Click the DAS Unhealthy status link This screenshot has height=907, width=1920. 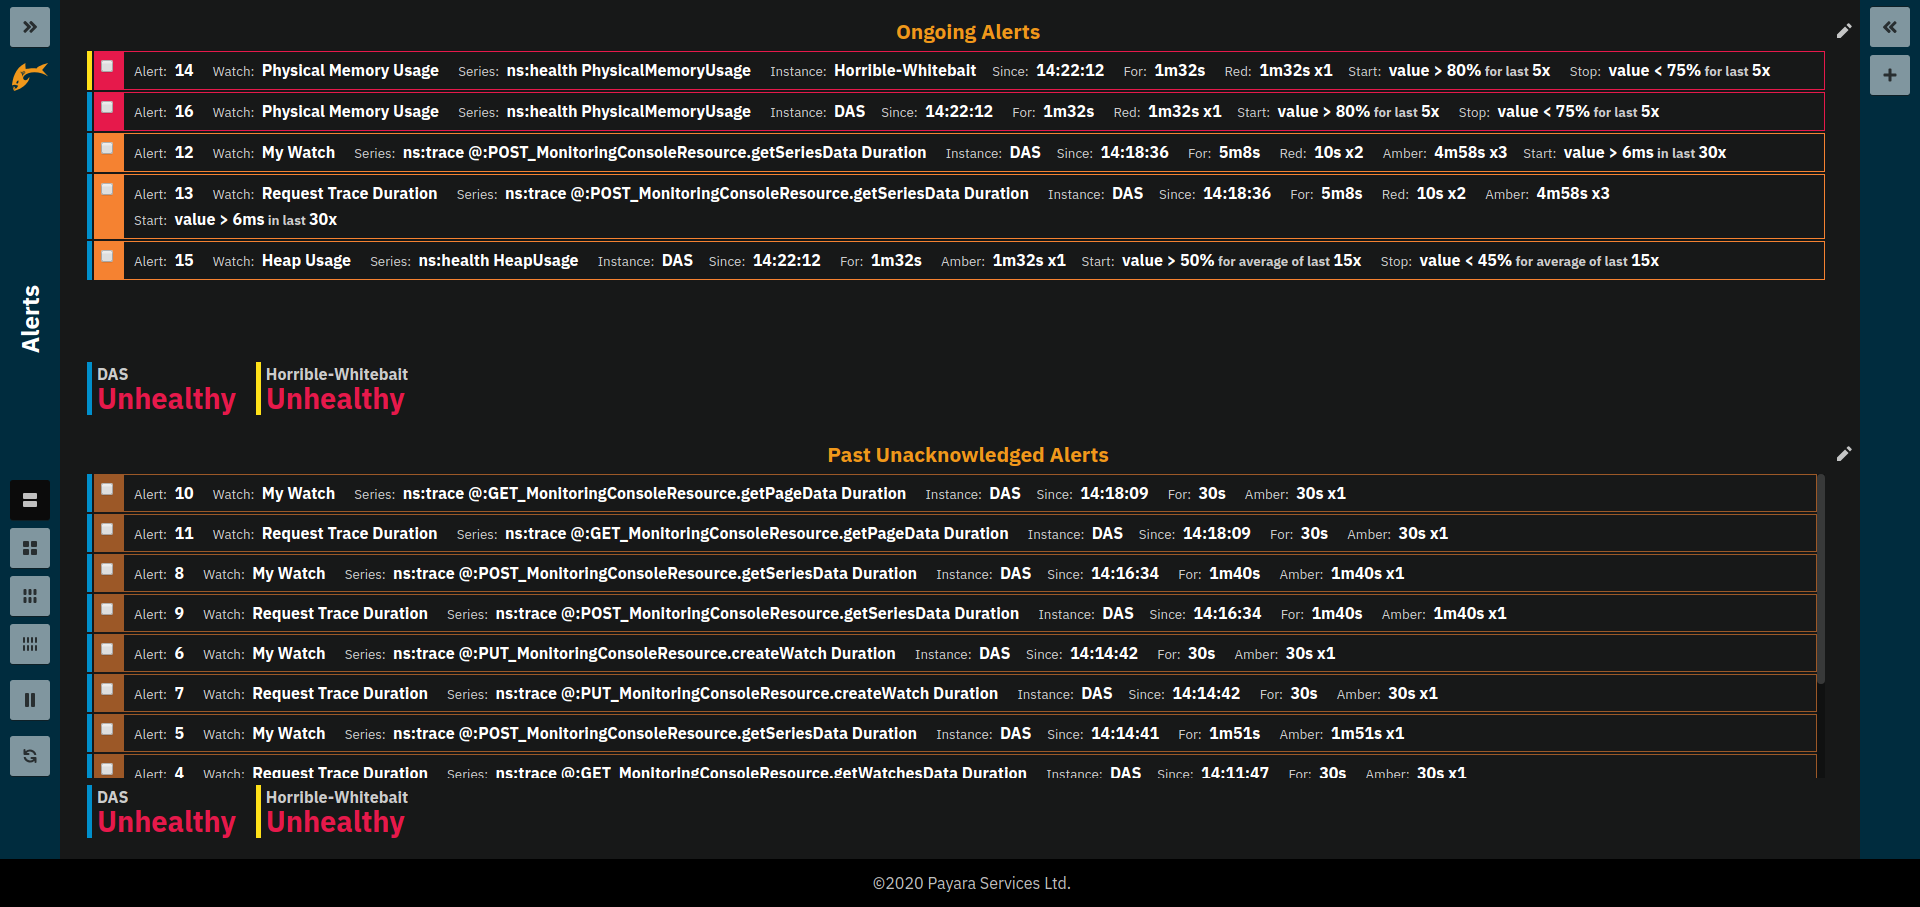pyautogui.click(x=166, y=398)
